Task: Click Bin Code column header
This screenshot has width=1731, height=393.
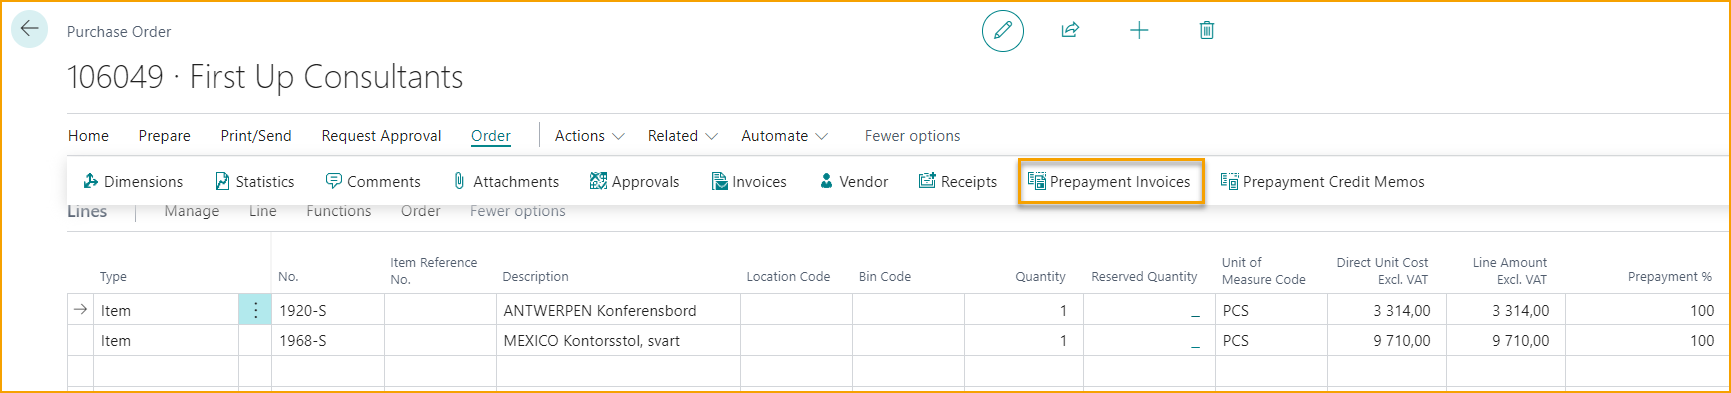Action: [x=885, y=277]
